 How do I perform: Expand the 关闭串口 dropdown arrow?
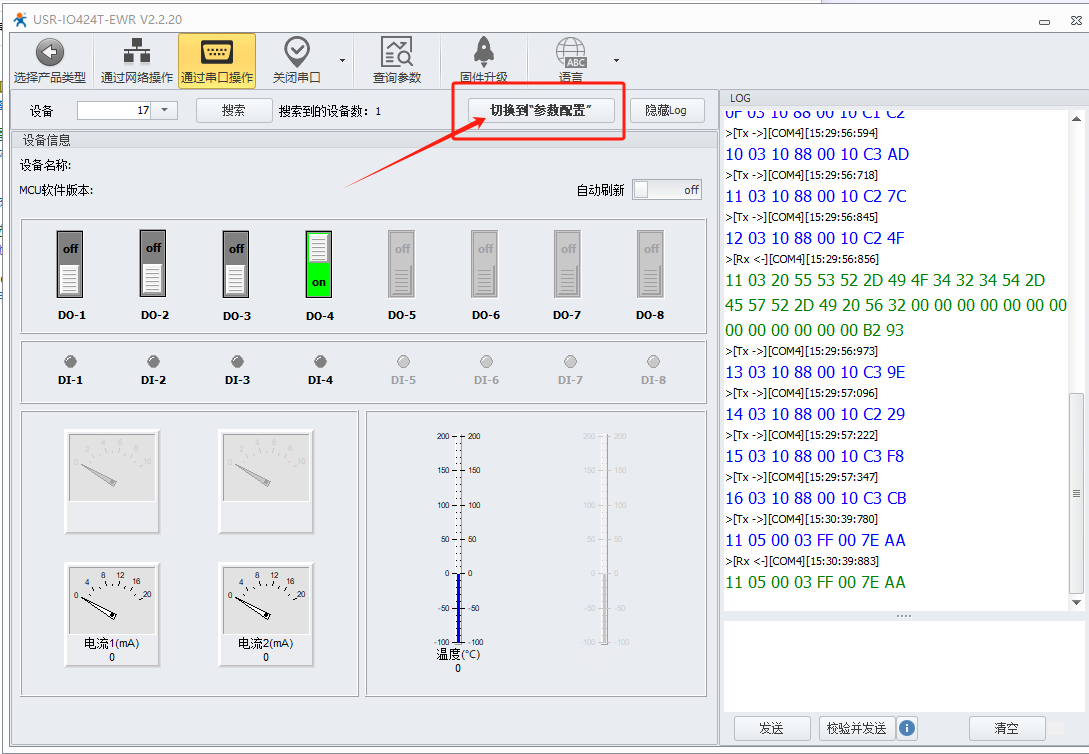coord(342,60)
